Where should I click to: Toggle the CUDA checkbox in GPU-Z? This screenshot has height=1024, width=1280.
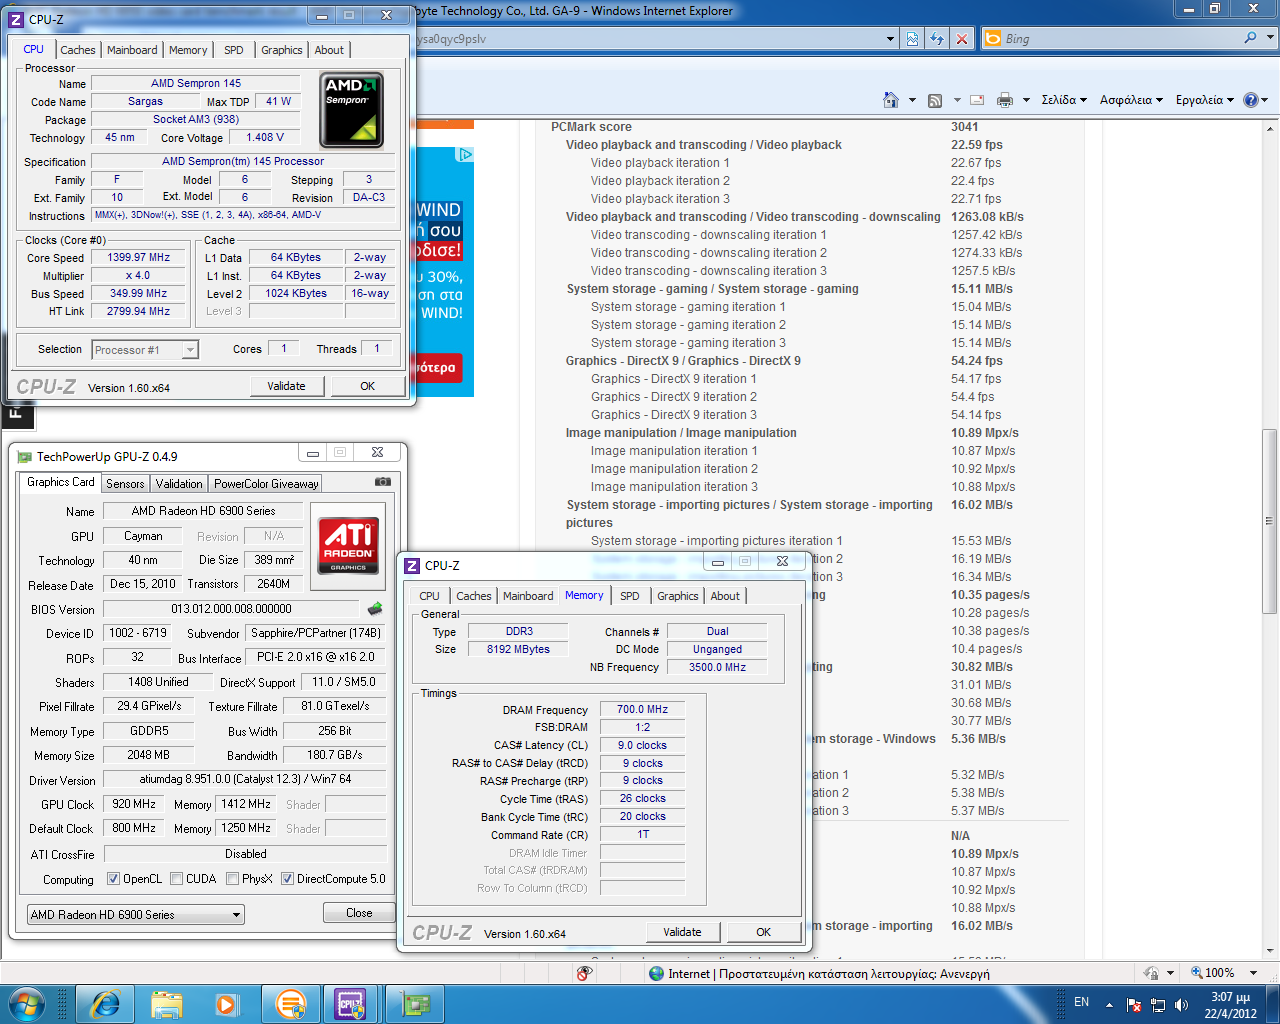(176, 879)
